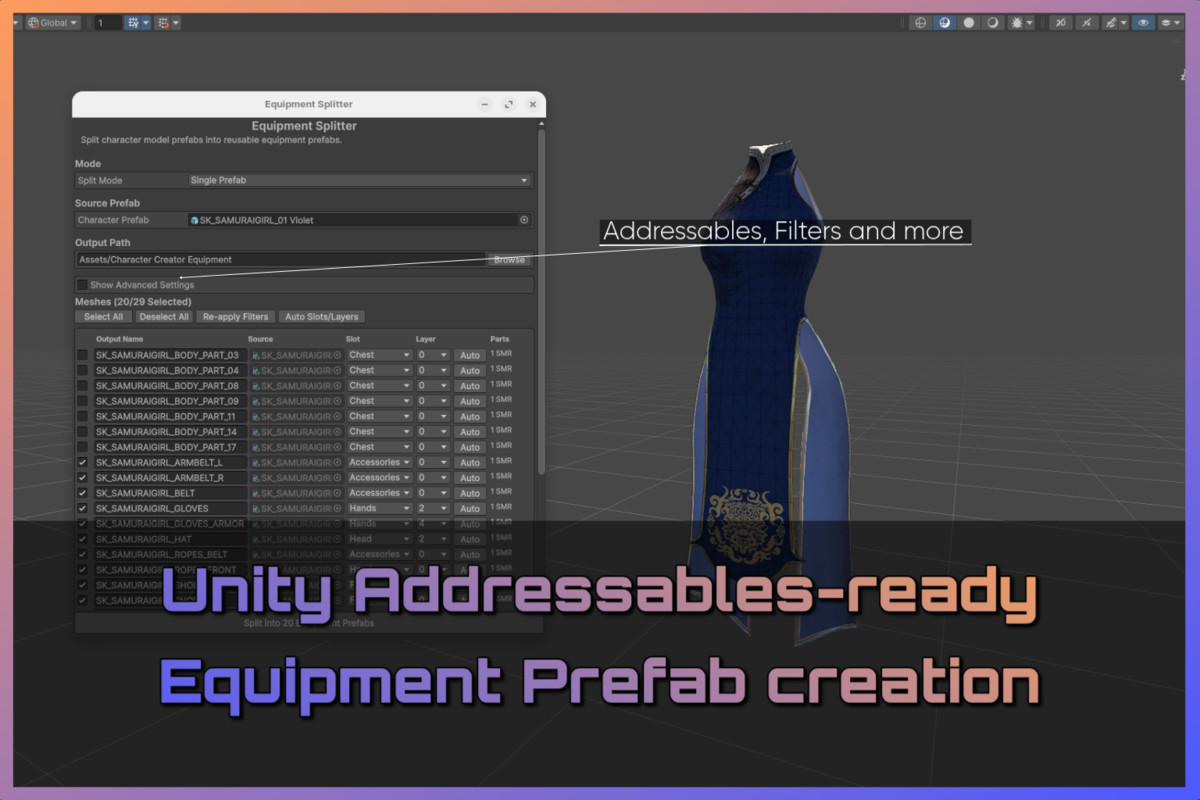
Task: Check the BODY_PART_03 mesh checkbox
Action: click(83, 355)
